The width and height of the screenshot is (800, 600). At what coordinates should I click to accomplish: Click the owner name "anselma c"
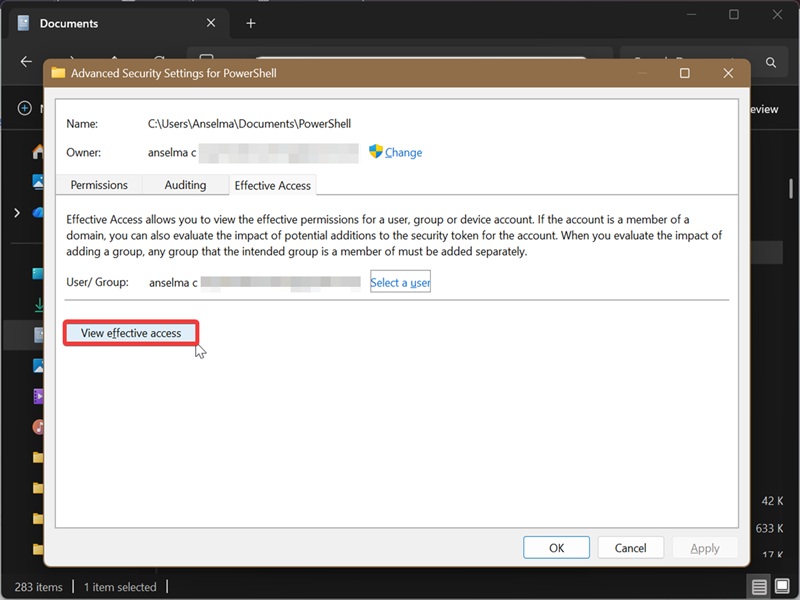(172, 152)
